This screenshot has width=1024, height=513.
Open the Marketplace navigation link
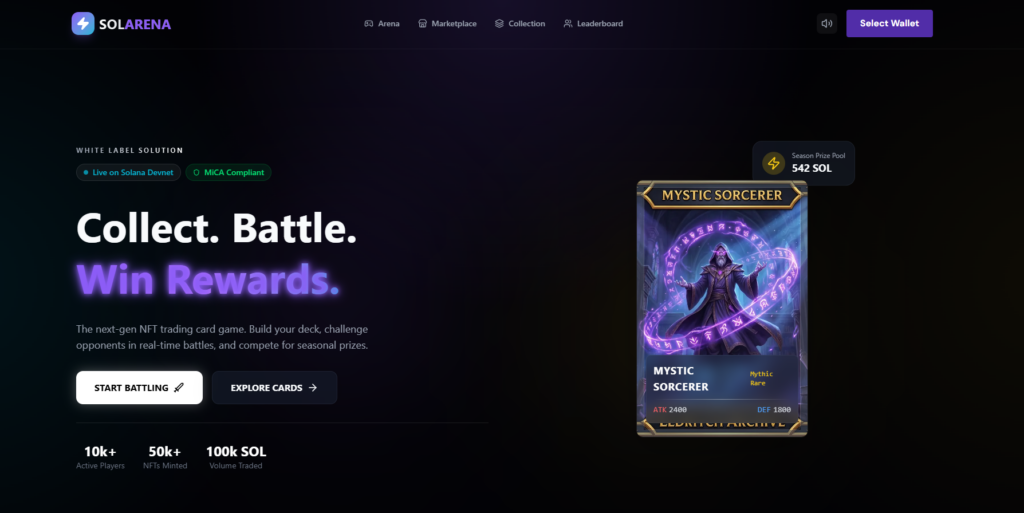pos(447,23)
